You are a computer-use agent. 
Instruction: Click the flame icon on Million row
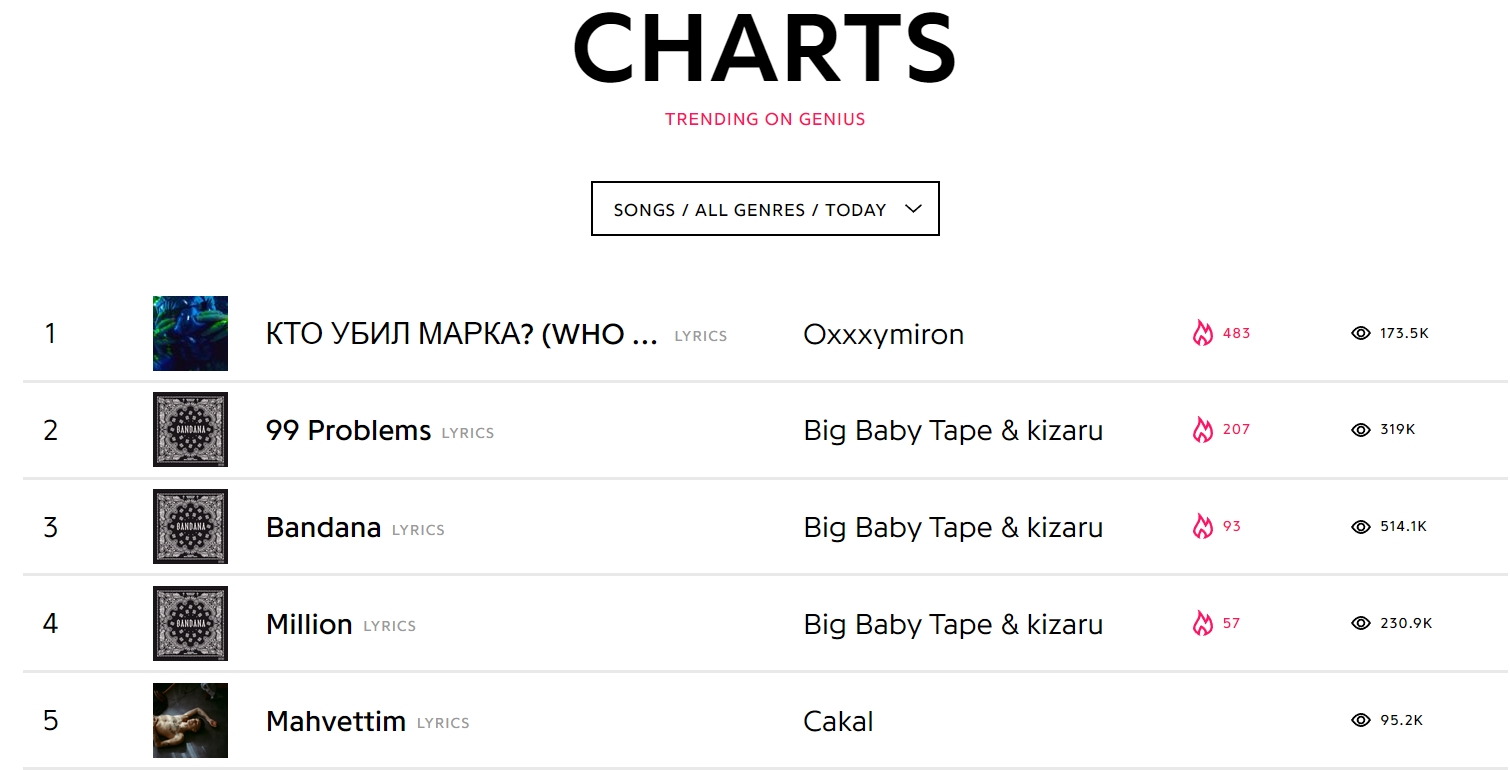click(1202, 623)
